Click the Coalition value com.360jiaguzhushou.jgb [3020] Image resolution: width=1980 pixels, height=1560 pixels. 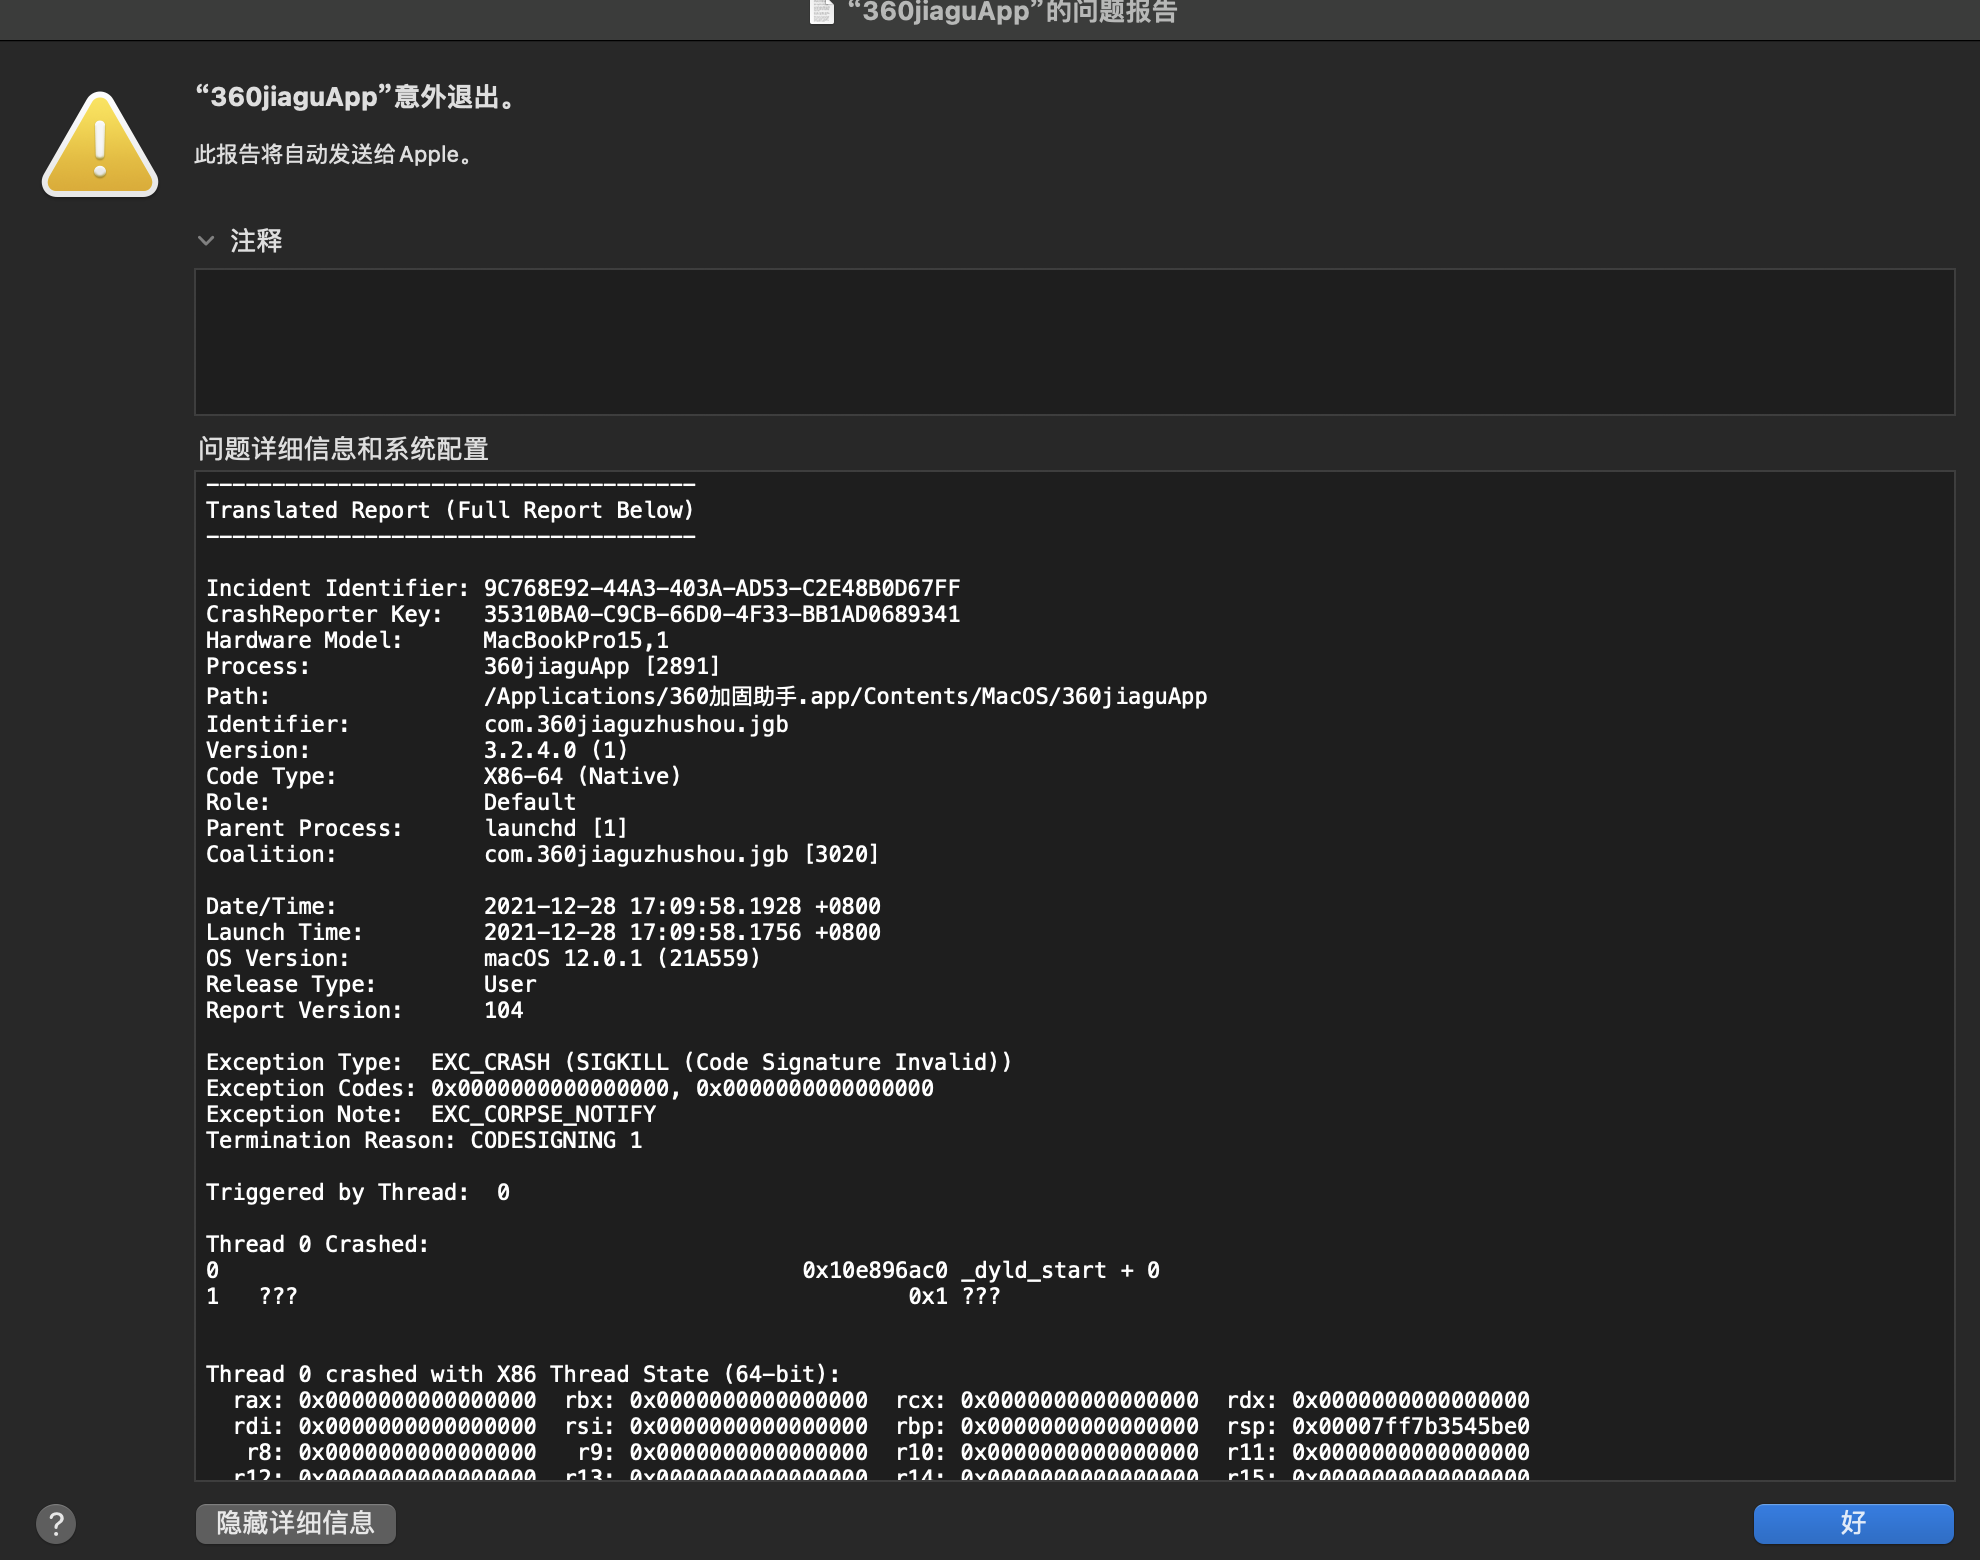click(681, 854)
